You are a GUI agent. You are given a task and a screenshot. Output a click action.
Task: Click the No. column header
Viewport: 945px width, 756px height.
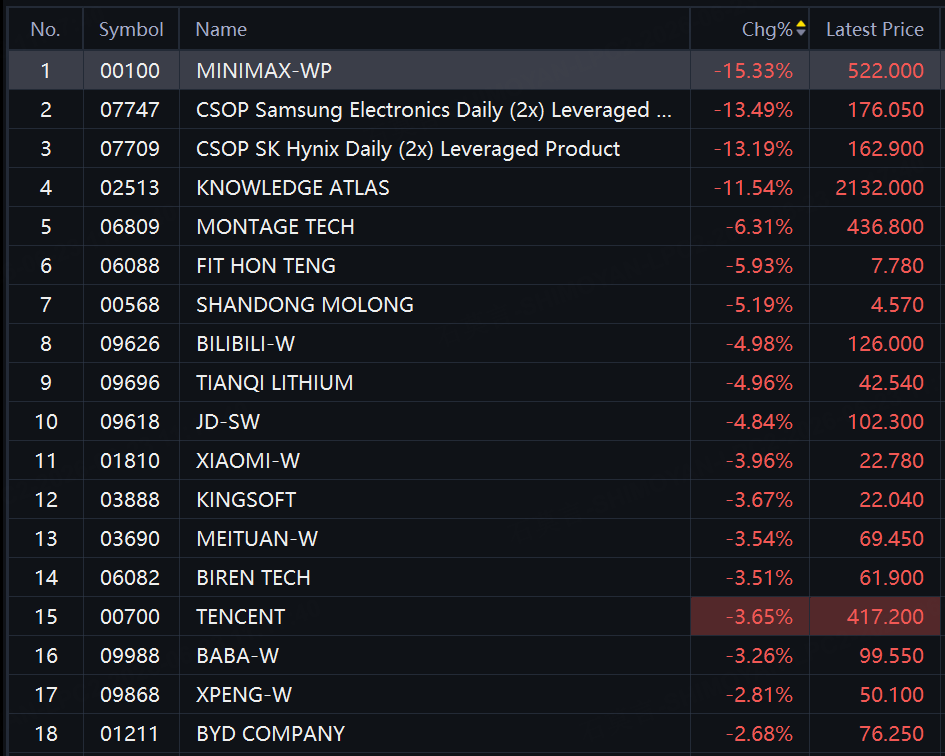tap(45, 29)
